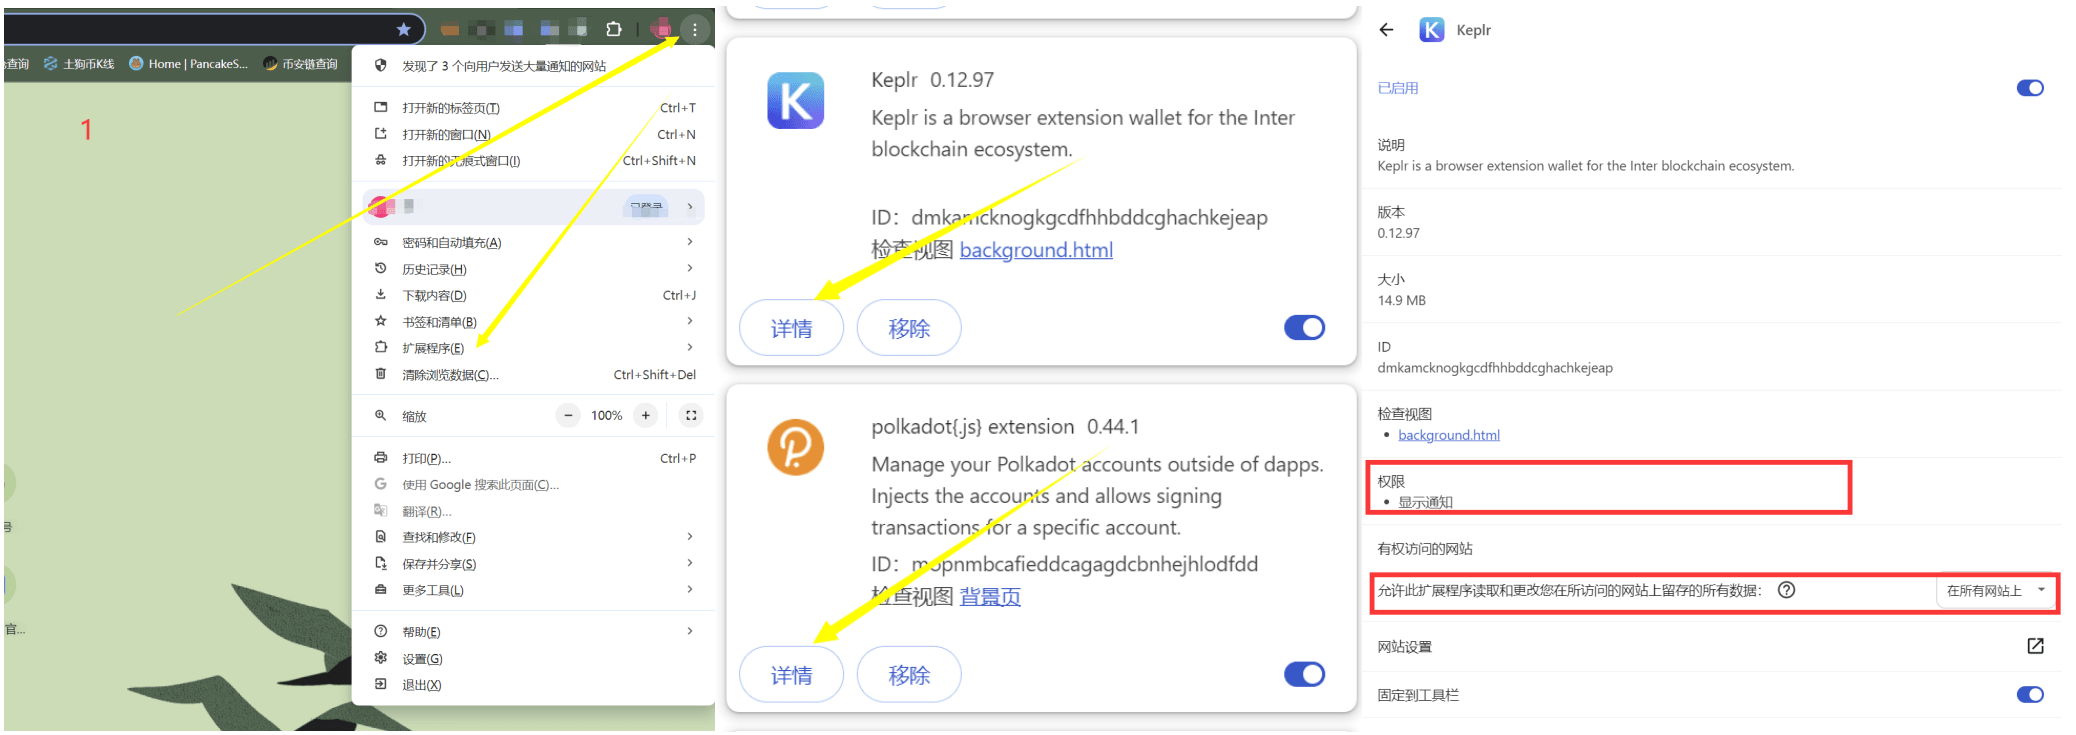This screenshot has height=735, width=2076.
Task: Click Google G icon for page search
Action: (x=380, y=484)
